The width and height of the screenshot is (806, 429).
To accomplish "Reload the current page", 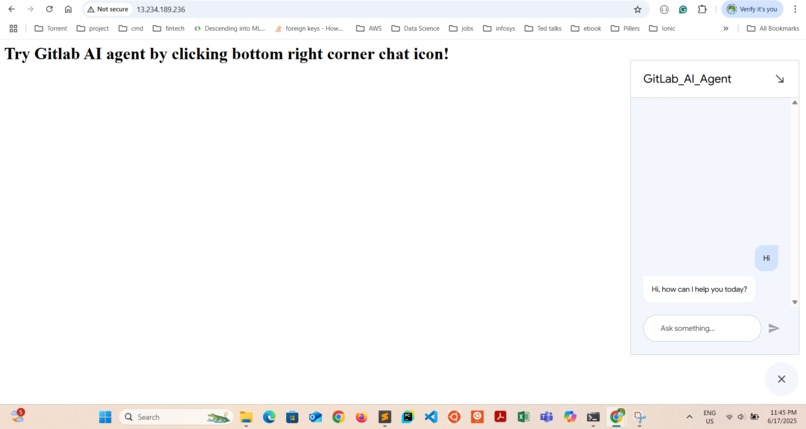I will tap(49, 9).
